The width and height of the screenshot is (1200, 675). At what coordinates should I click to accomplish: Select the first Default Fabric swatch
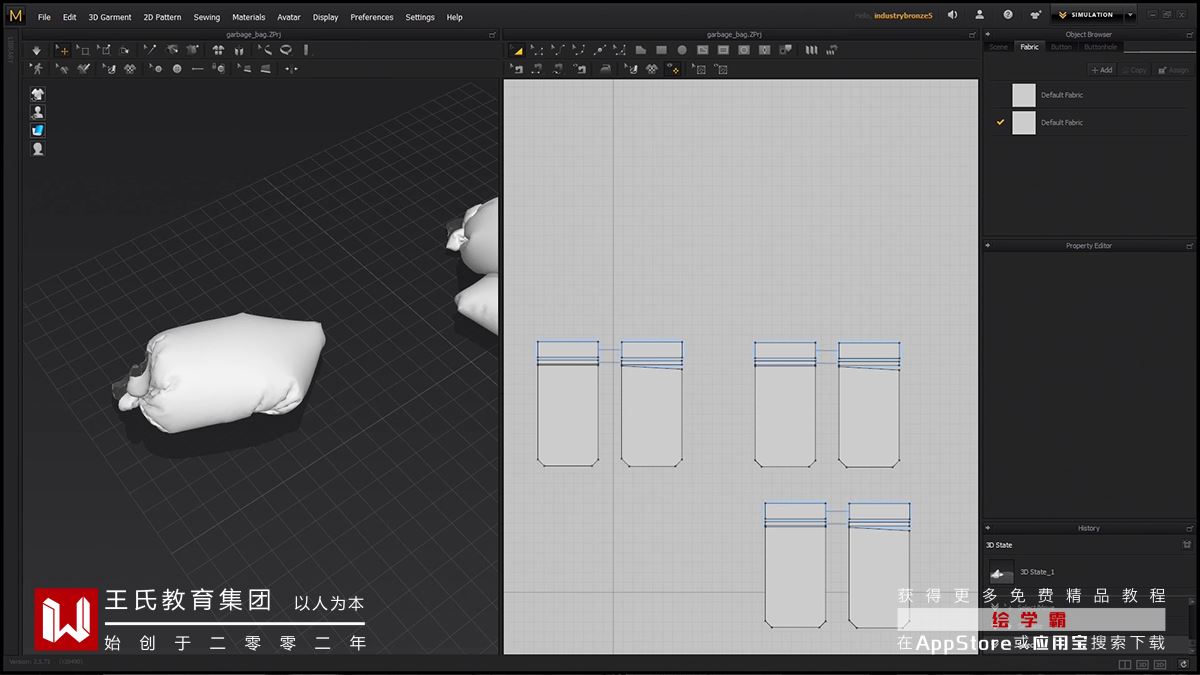coord(1024,95)
